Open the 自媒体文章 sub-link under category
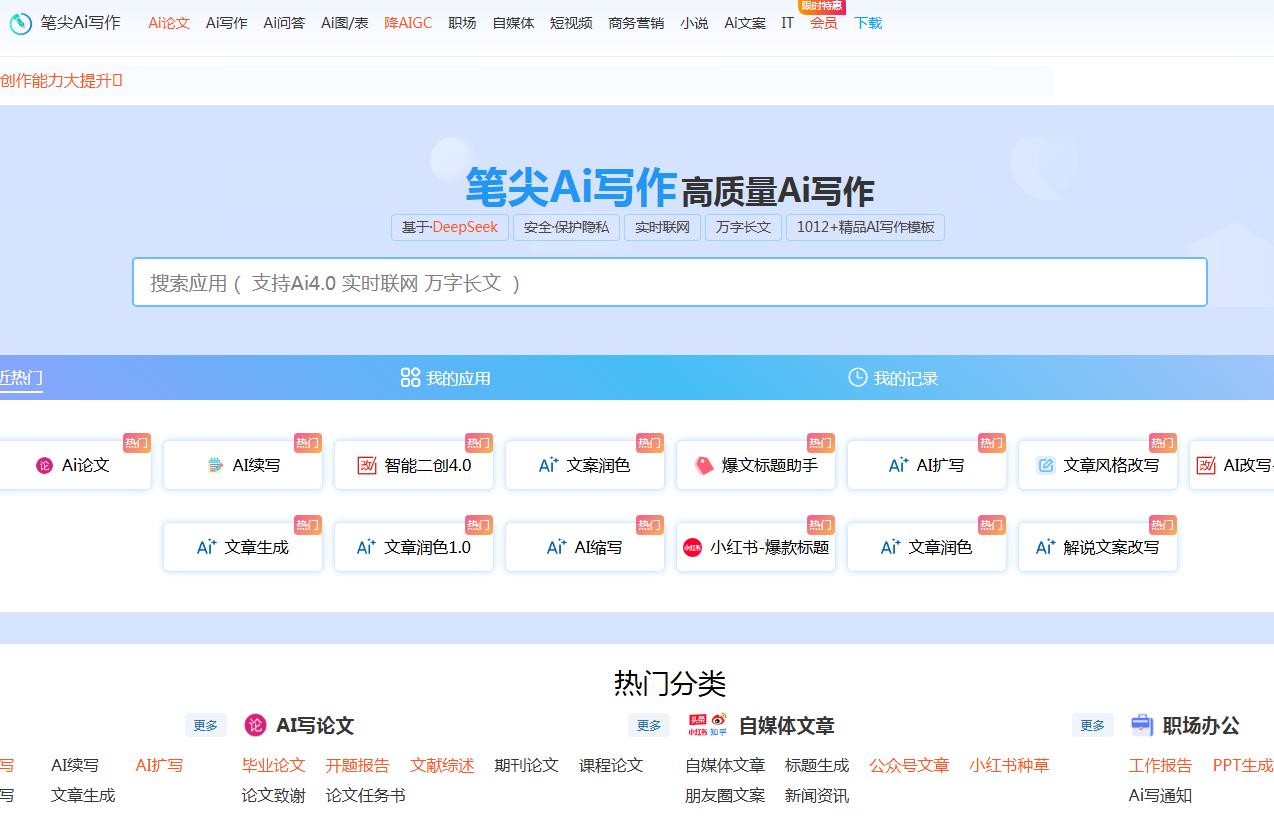 tap(725, 765)
